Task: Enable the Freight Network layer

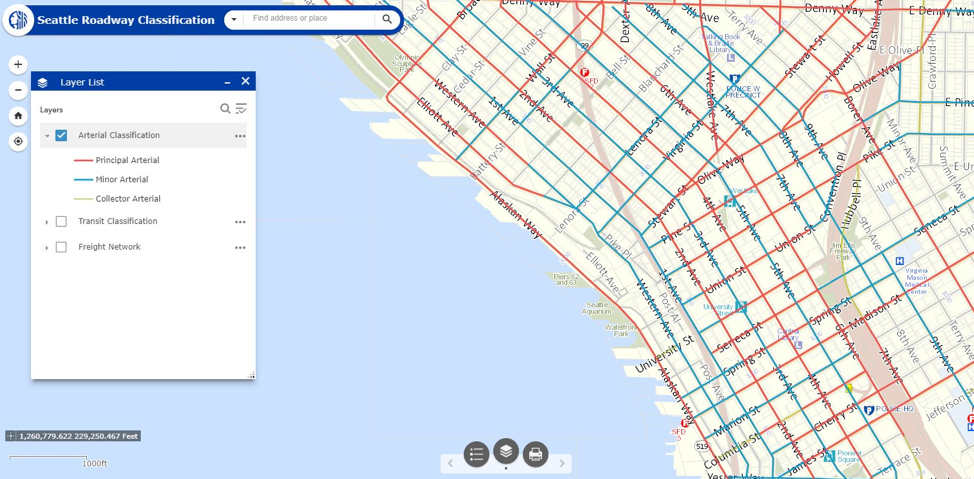Action: coord(61,247)
